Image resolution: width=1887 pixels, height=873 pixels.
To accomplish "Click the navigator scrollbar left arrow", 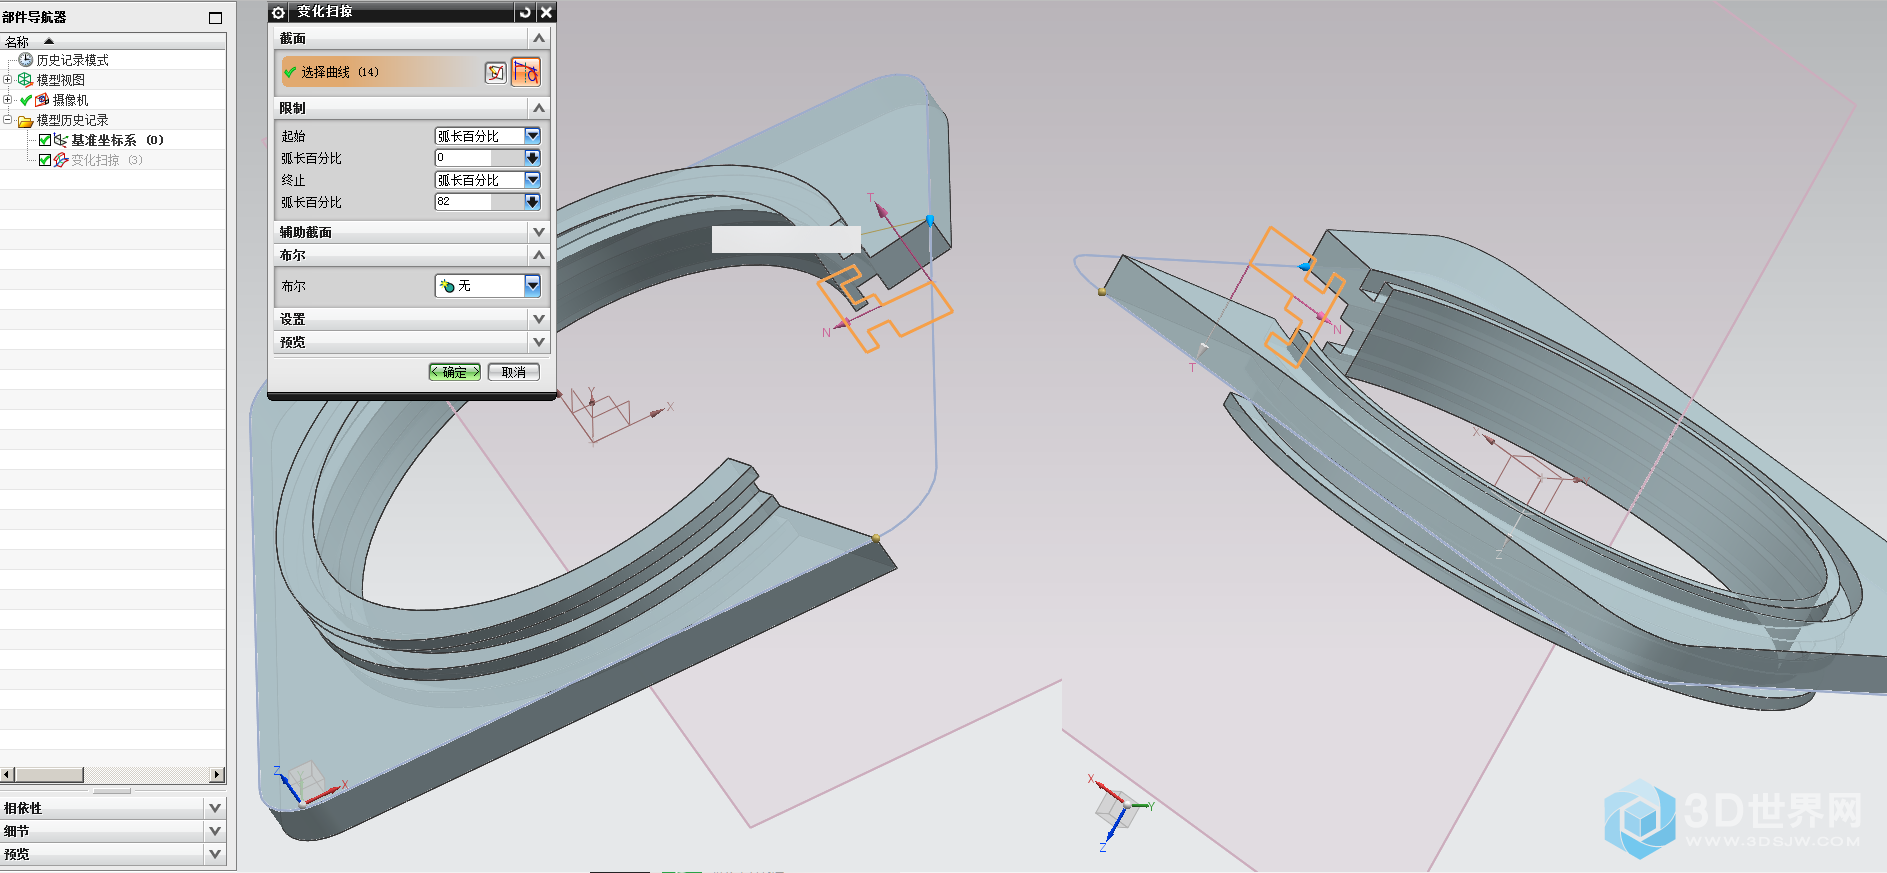I will [x=7, y=775].
